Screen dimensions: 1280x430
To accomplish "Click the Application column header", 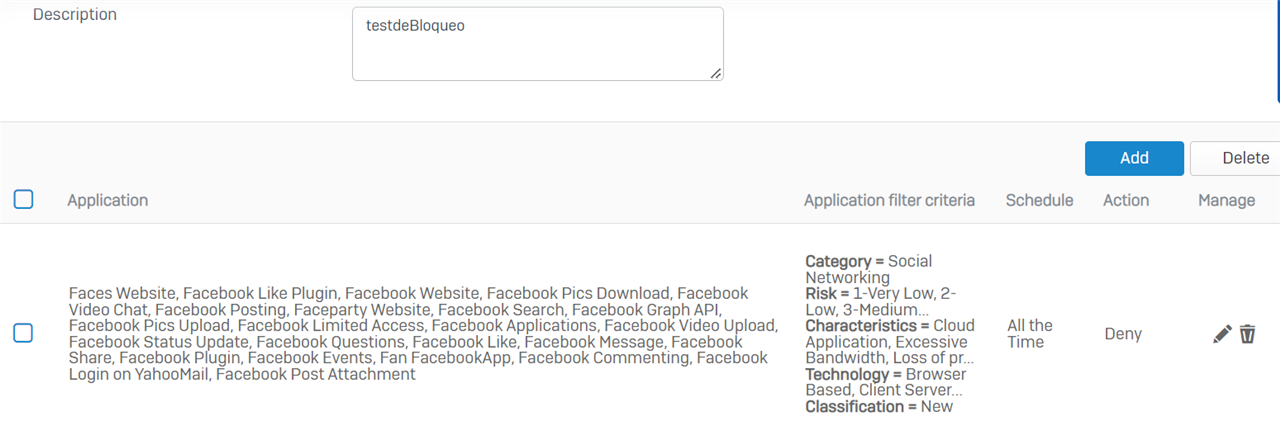I will 108,200.
